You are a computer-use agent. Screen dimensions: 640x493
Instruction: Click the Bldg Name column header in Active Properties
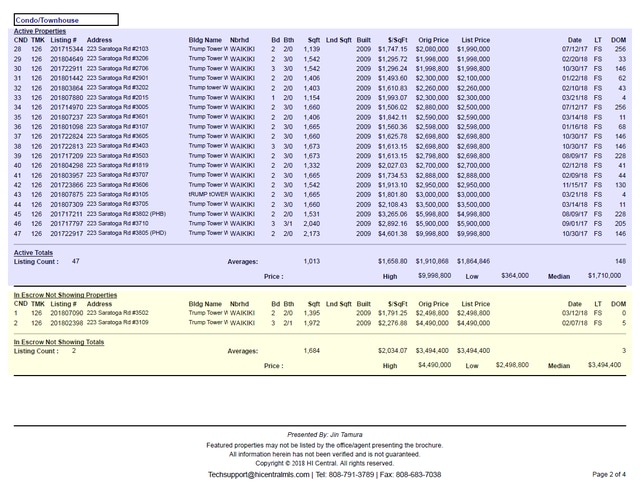(x=206, y=39)
